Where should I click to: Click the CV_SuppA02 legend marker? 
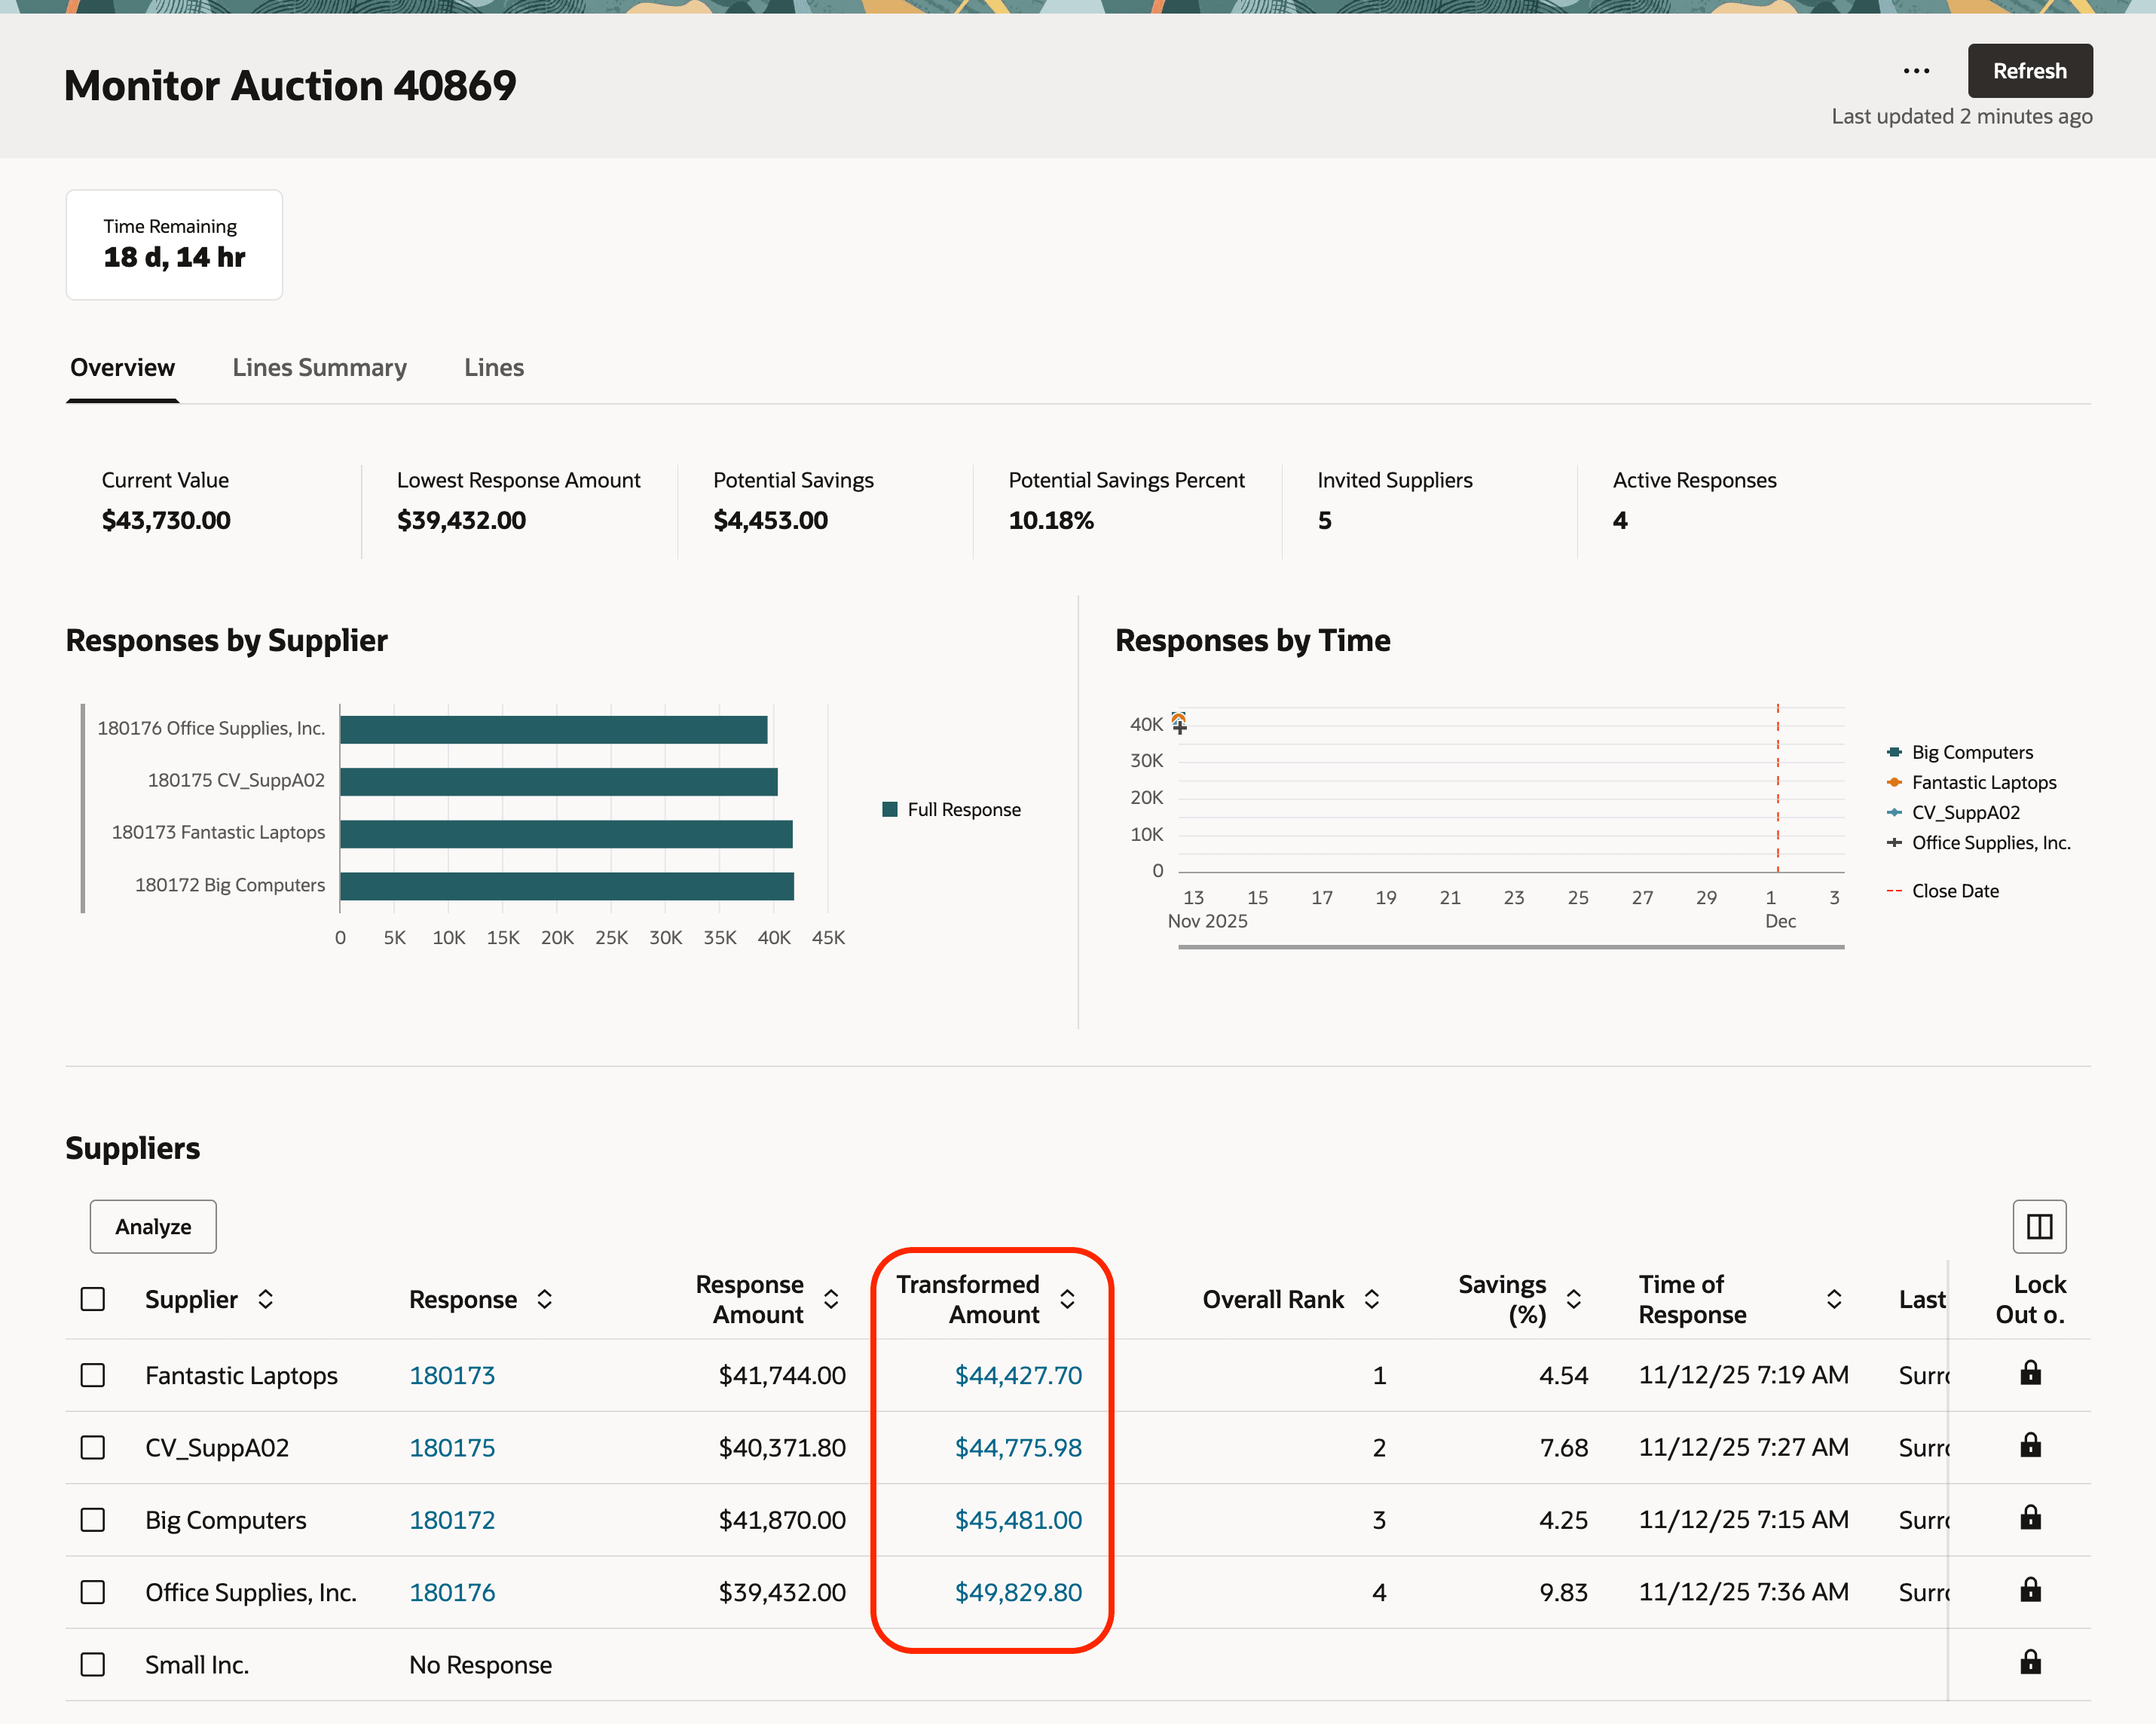point(1895,812)
